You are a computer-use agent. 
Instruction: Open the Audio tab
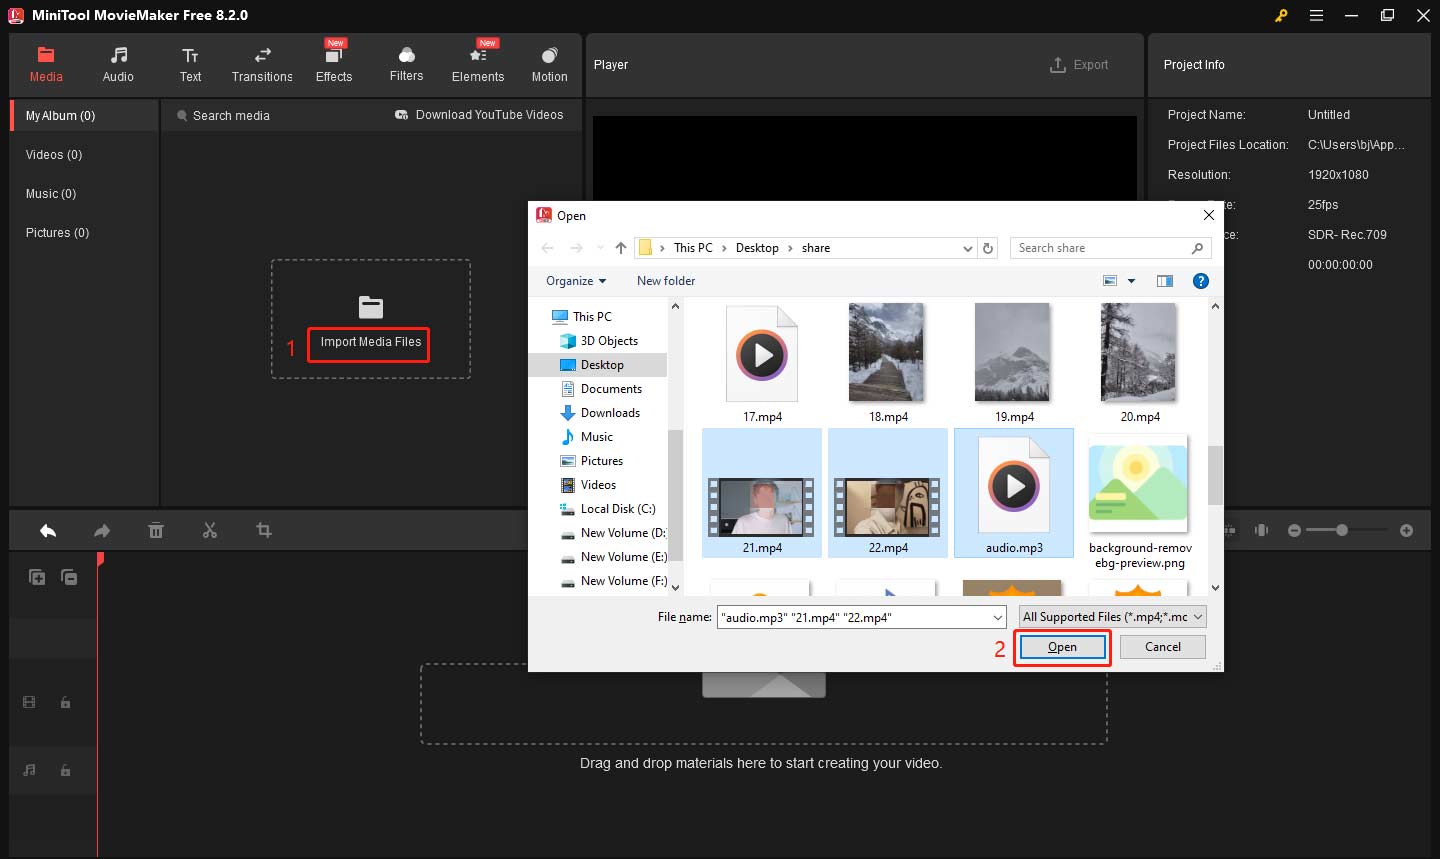[x=118, y=65]
